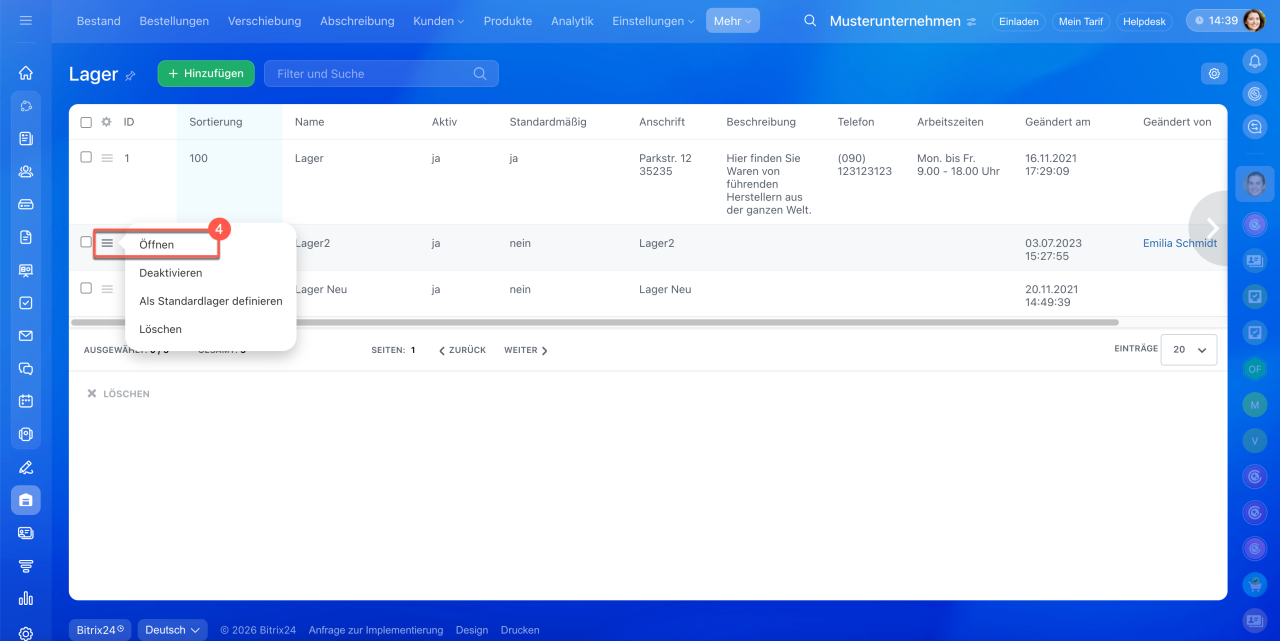This screenshot has width=1280, height=641.
Task: Open the Deutsch language selector
Action: (172, 629)
